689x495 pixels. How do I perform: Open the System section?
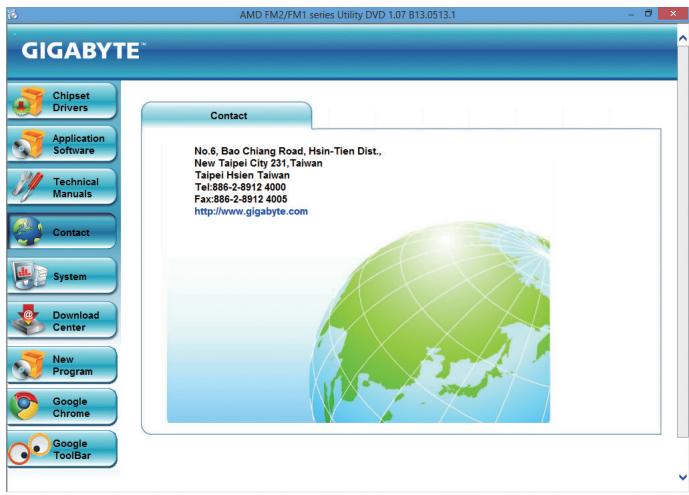coord(62,276)
